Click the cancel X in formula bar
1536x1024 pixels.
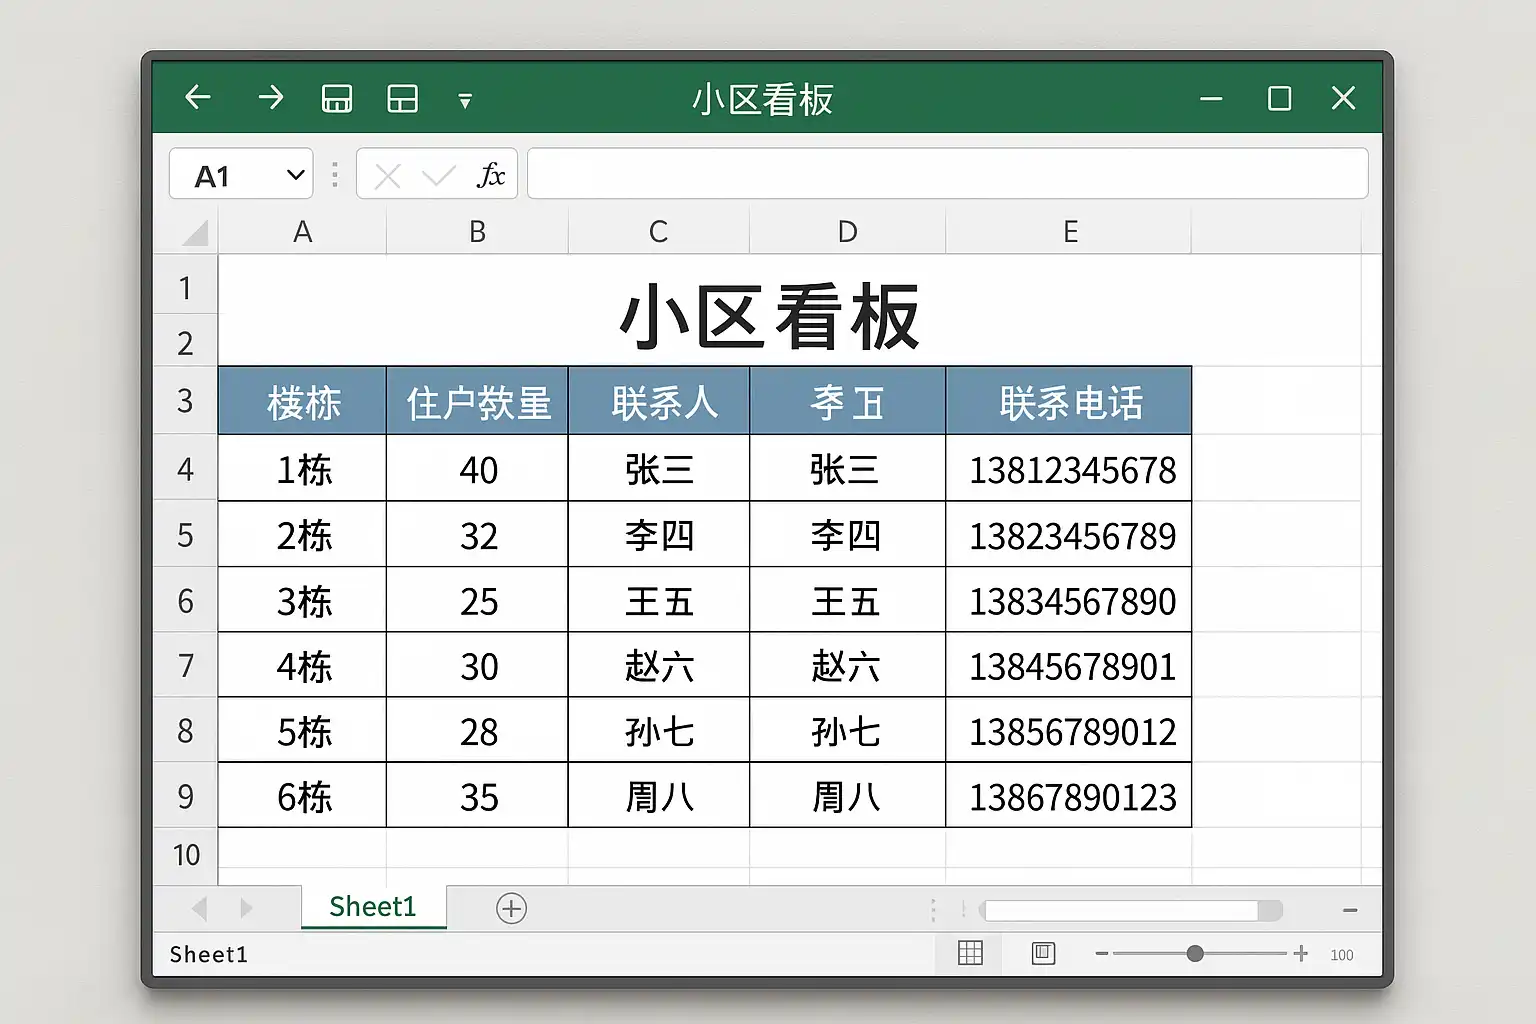tap(387, 177)
